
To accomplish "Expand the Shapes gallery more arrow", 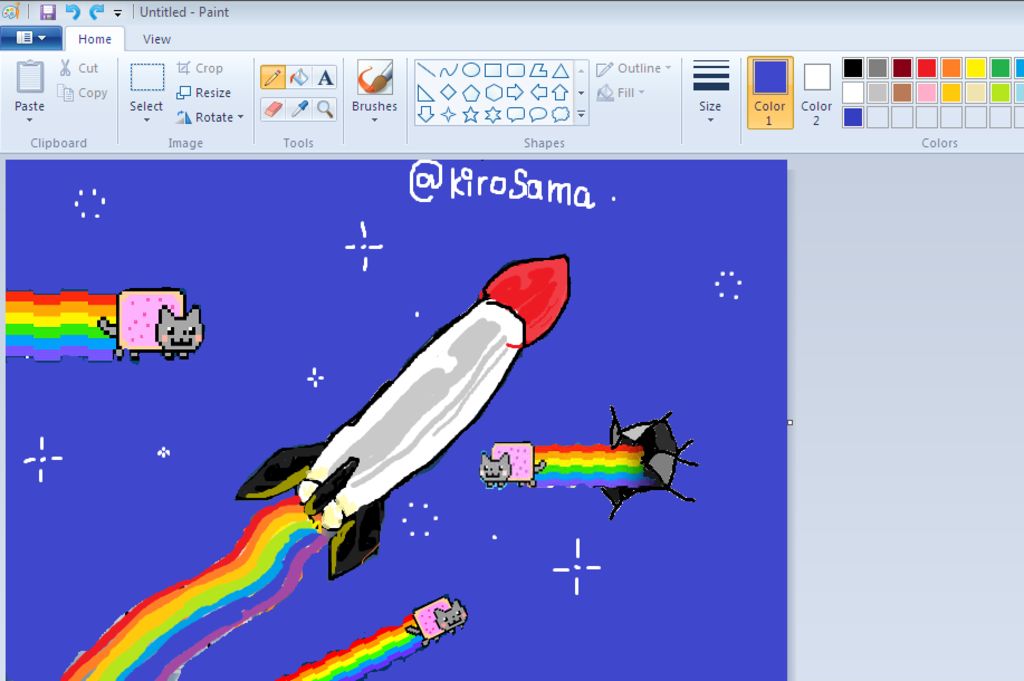I will pos(581,115).
